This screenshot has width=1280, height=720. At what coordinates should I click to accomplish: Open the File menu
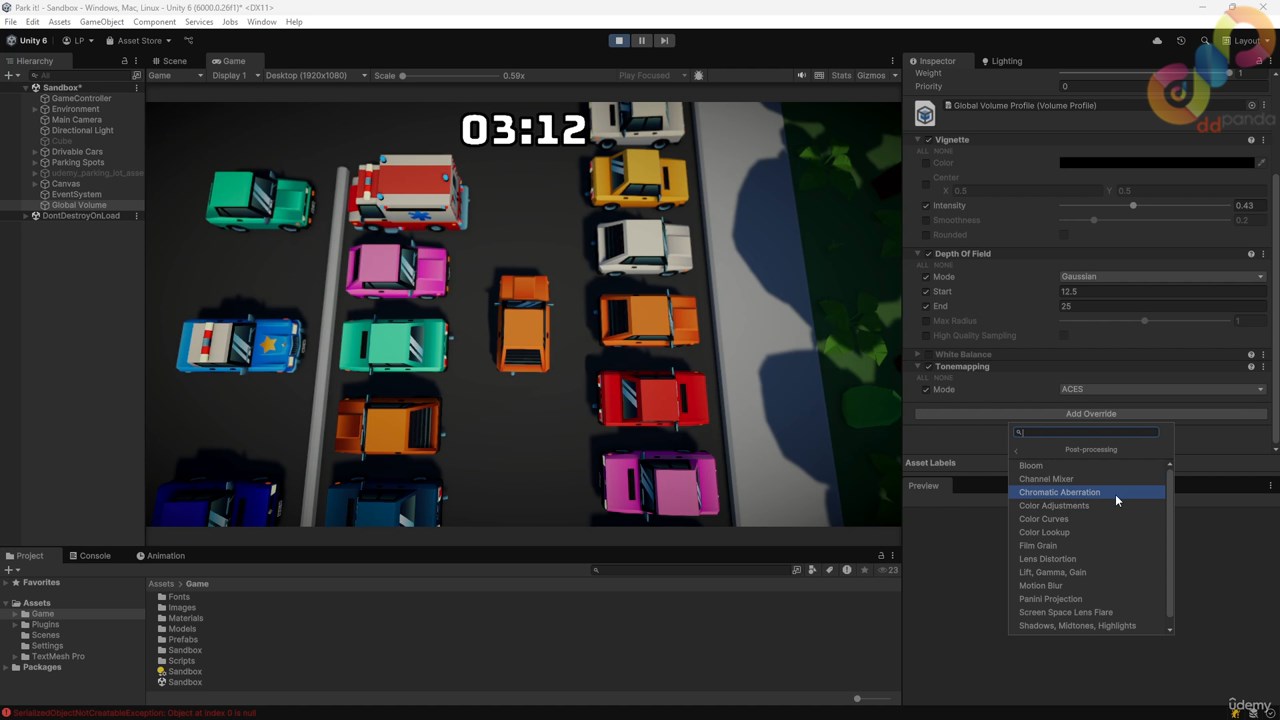click(x=11, y=22)
